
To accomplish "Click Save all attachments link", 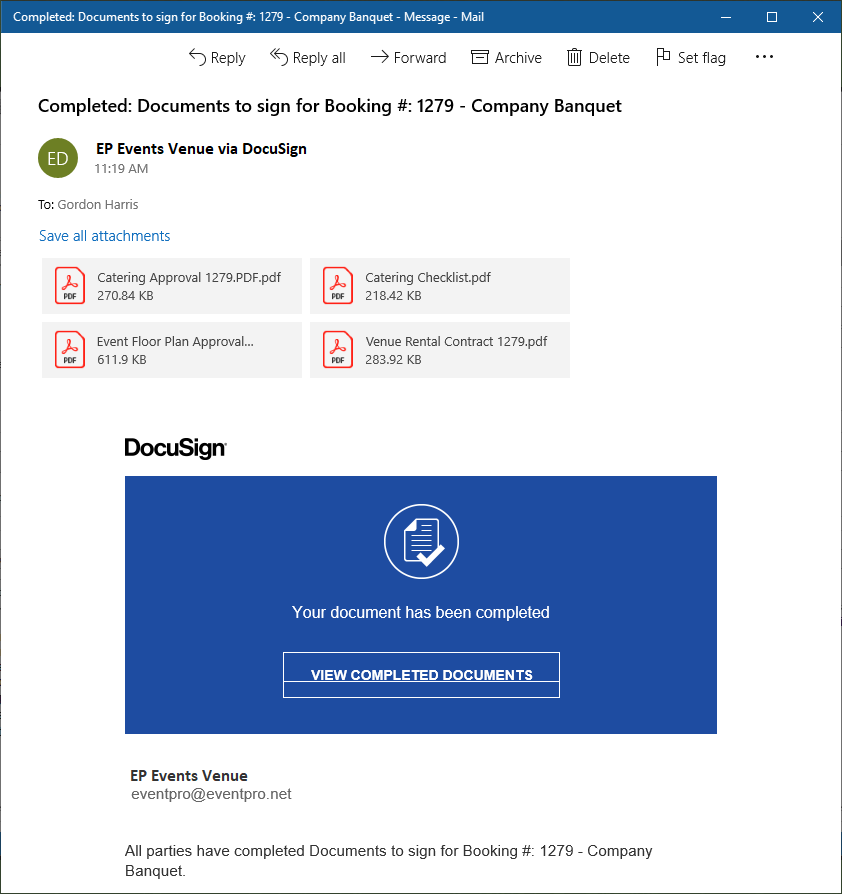I will click(104, 236).
